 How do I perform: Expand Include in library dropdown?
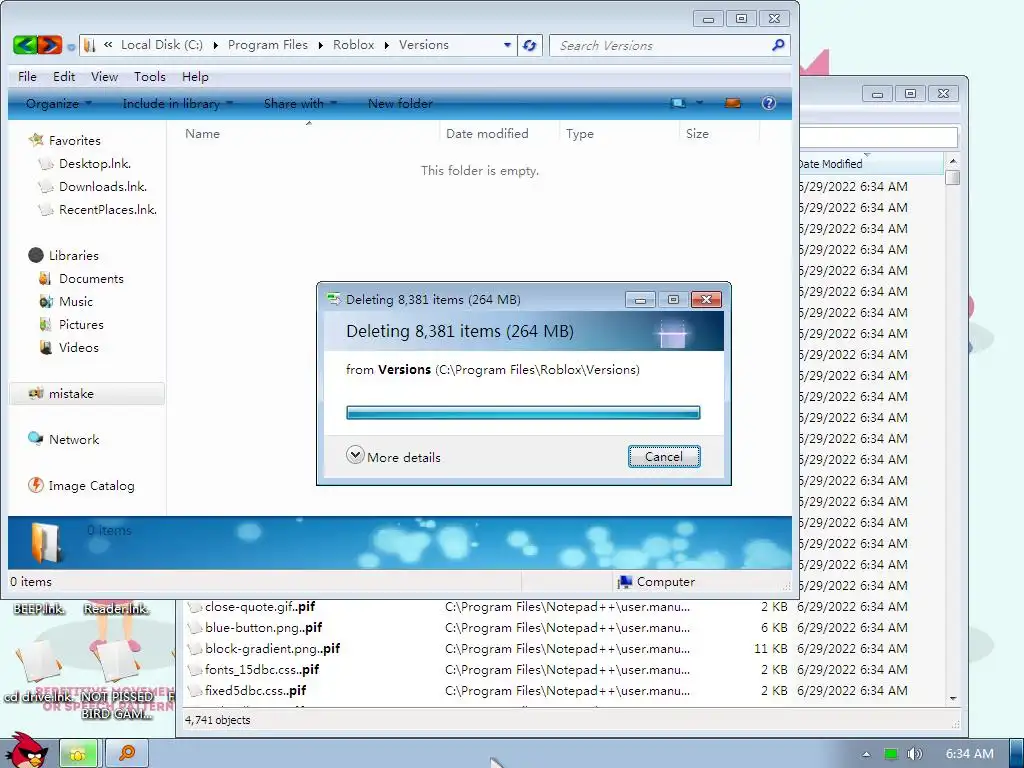click(x=178, y=103)
